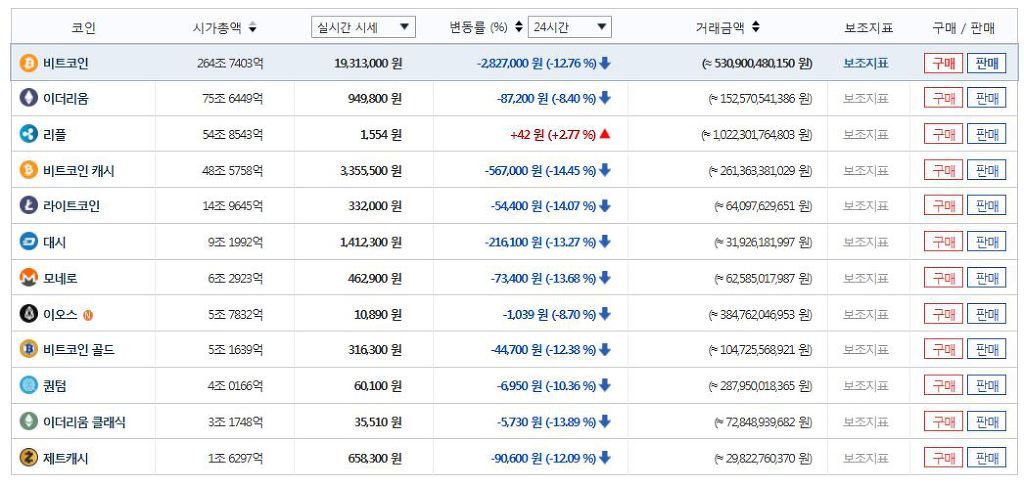Click the 시가총액 column header text
Viewport: 1024px width, 487px height.
217,27
